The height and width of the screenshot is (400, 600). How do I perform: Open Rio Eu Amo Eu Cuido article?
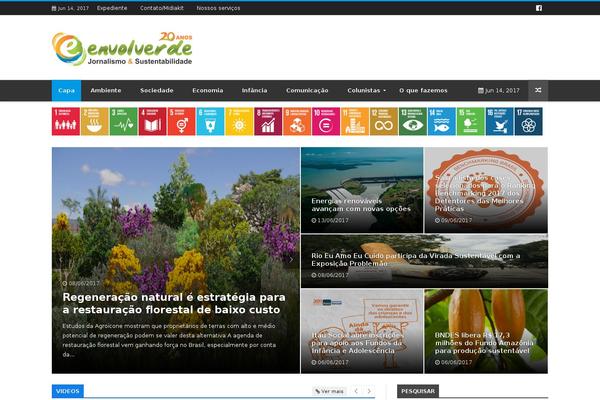coord(416,260)
